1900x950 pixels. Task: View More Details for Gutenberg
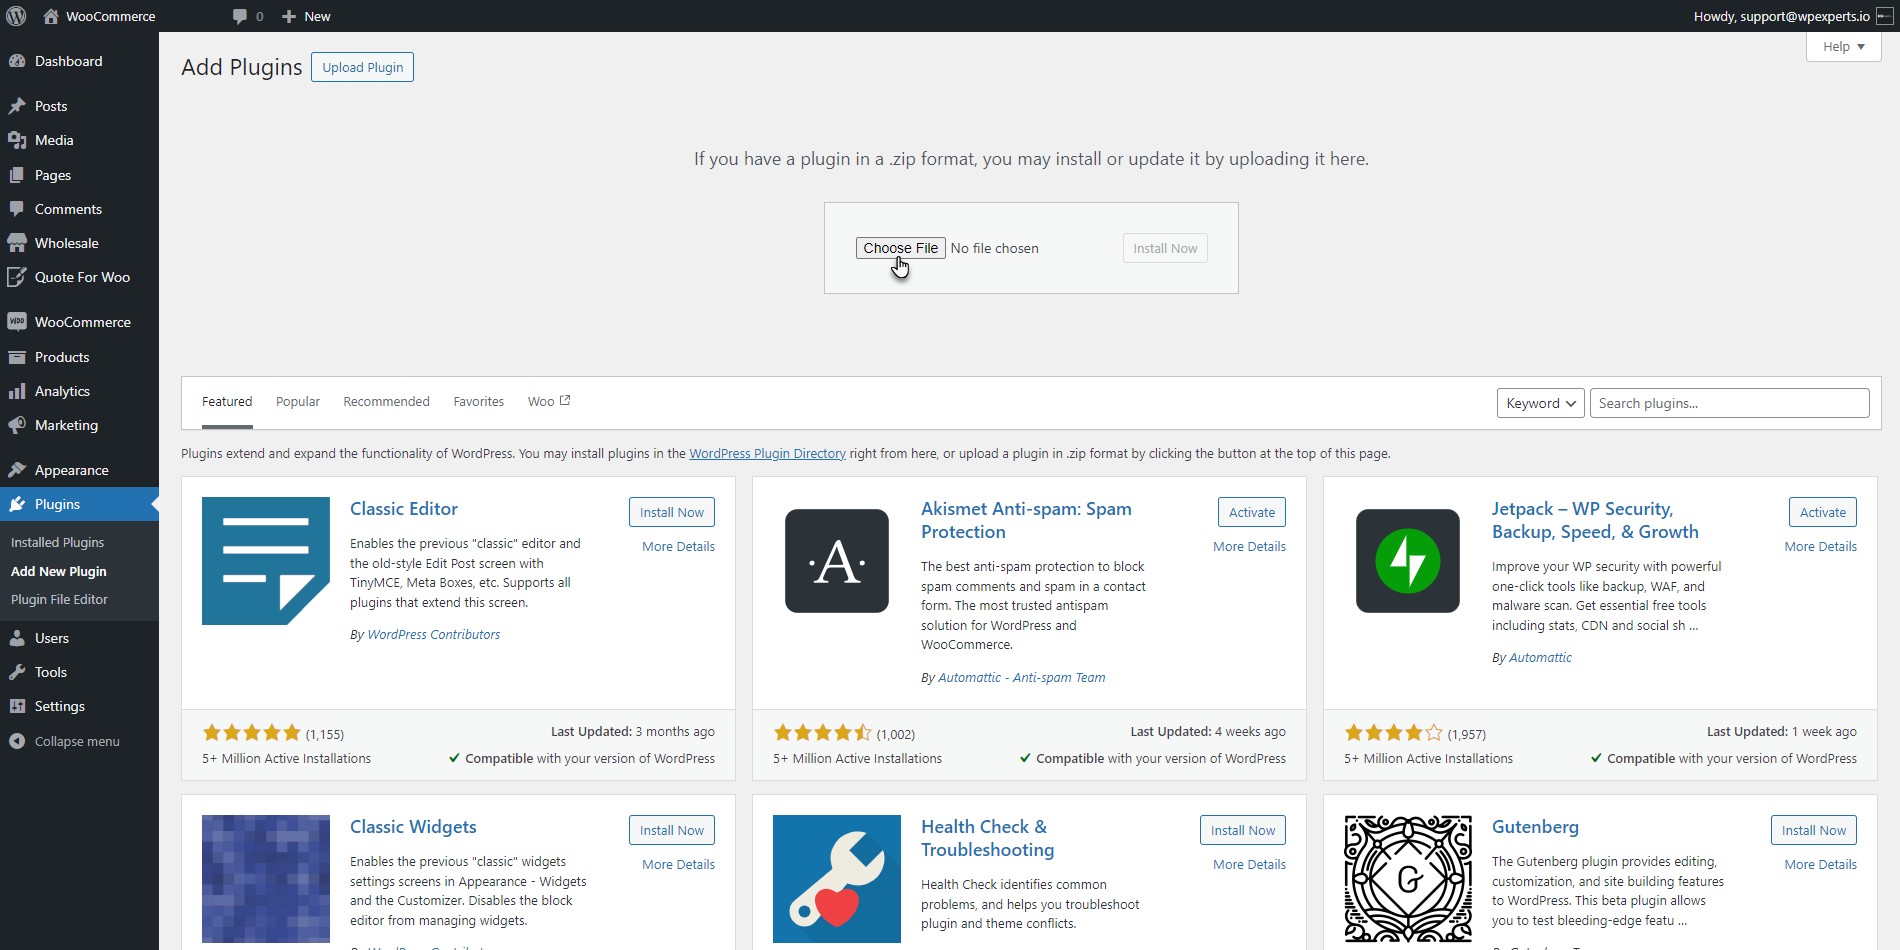pyautogui.click(x=1820, y=865)
